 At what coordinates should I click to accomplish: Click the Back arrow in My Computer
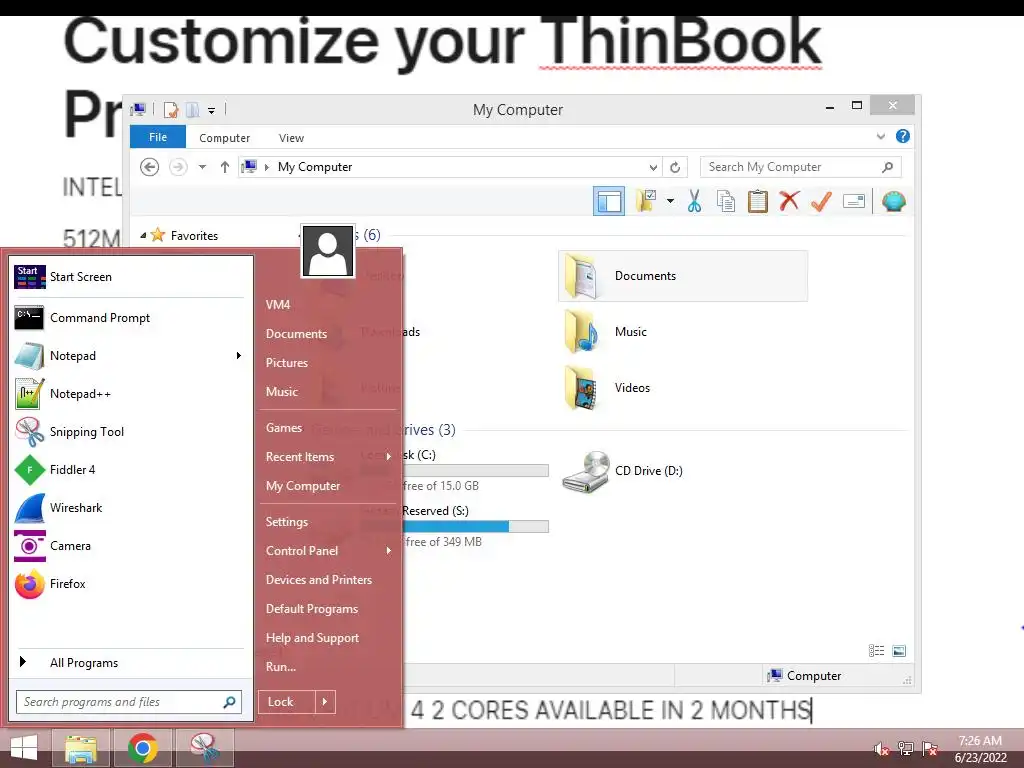tap(150, 167)
